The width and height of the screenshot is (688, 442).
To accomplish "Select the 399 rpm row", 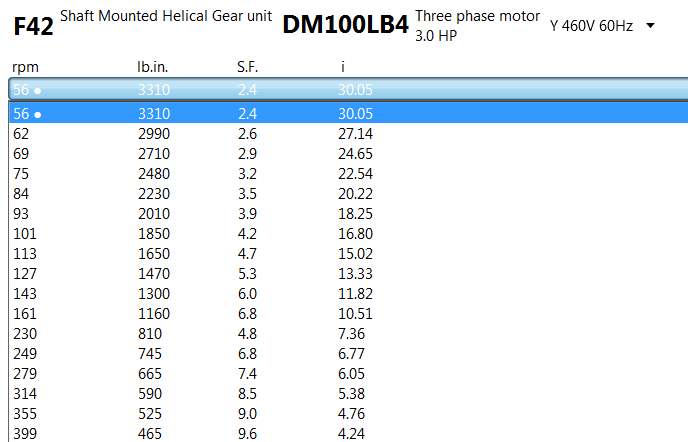I will (348, 433).
